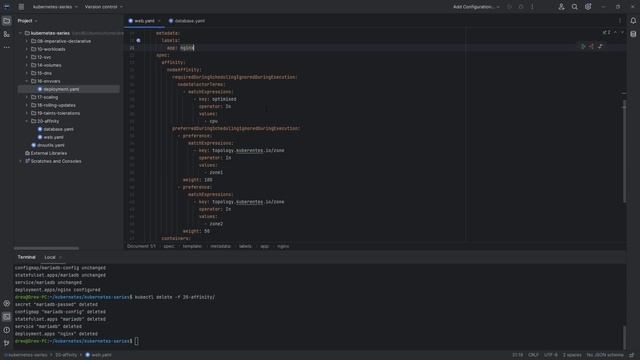The height and width of the screenshot is (360, 640).
Task: Open web.yaml in the project tree
Action: (53, 137)
